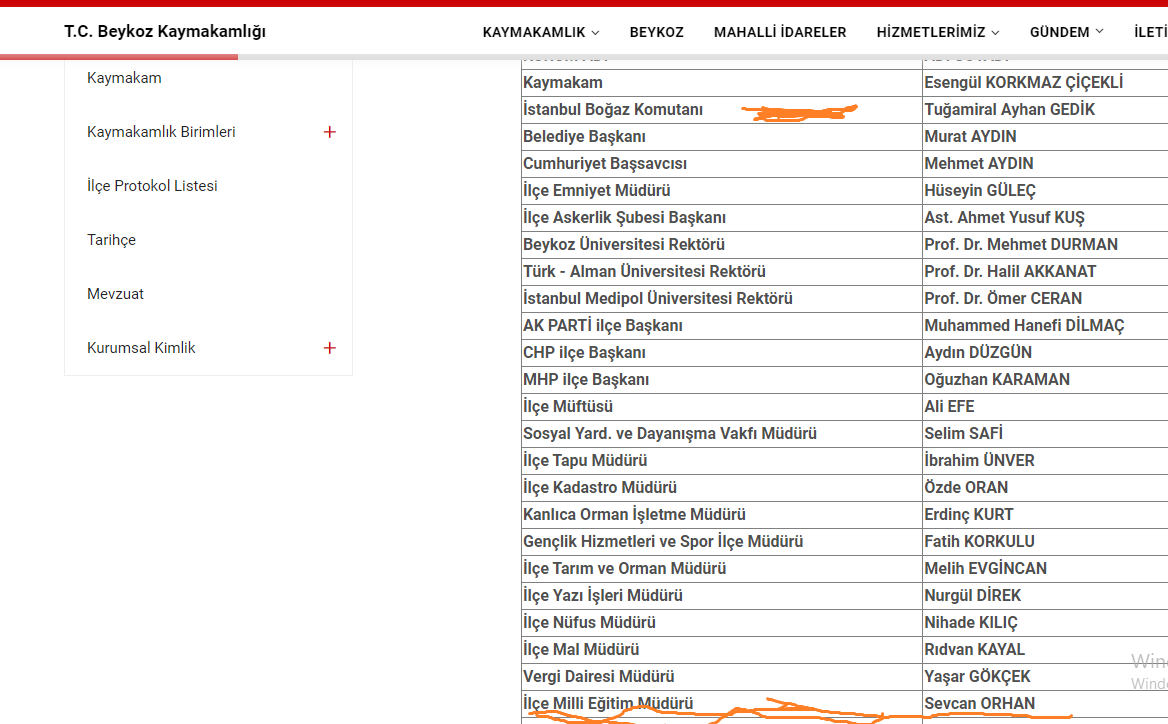The height and width of the screenshot is (724, 1168).
Task: Click the name Murat AYDIN
Action: click(970, 136)
